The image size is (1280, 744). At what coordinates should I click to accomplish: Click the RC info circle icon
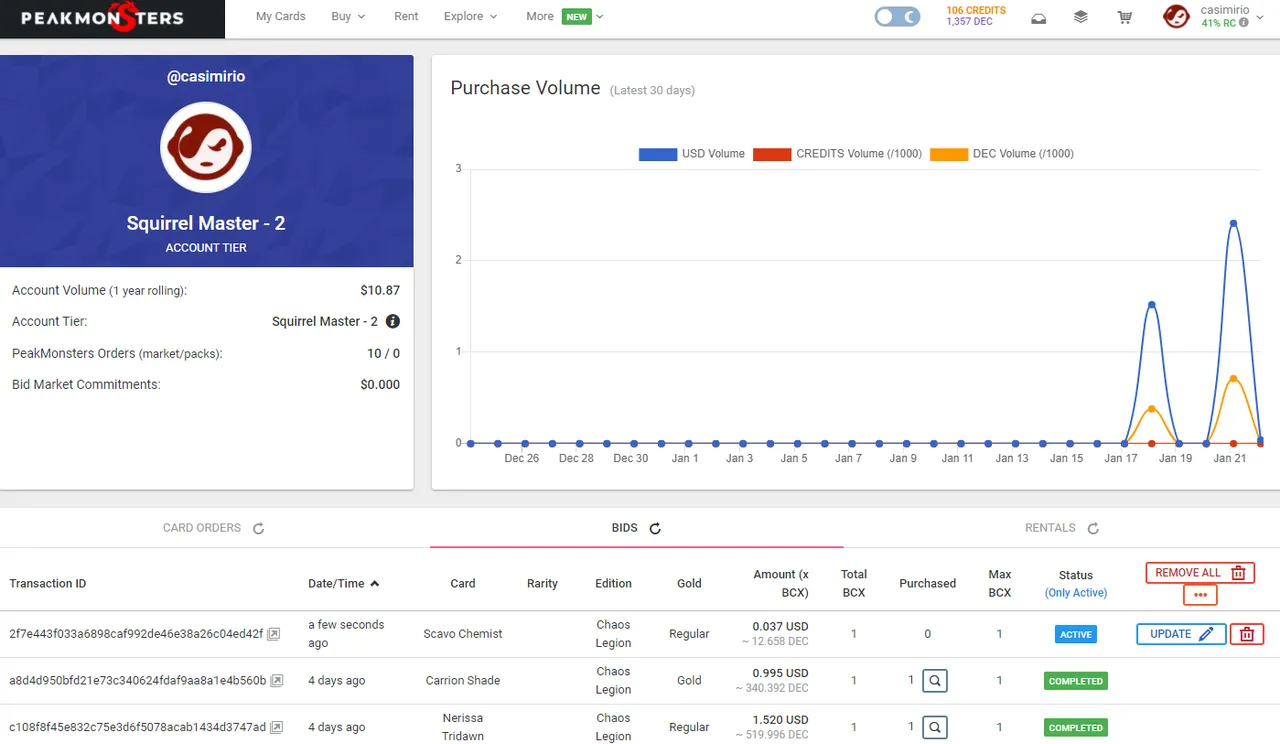[1244, 23]
